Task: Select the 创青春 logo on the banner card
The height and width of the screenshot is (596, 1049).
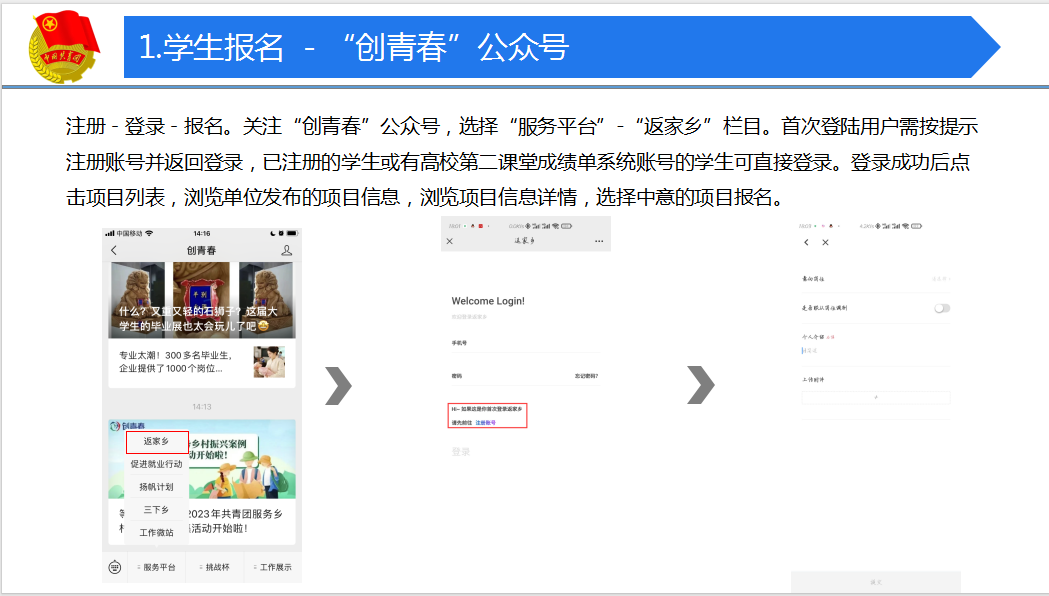Action: 127,426
